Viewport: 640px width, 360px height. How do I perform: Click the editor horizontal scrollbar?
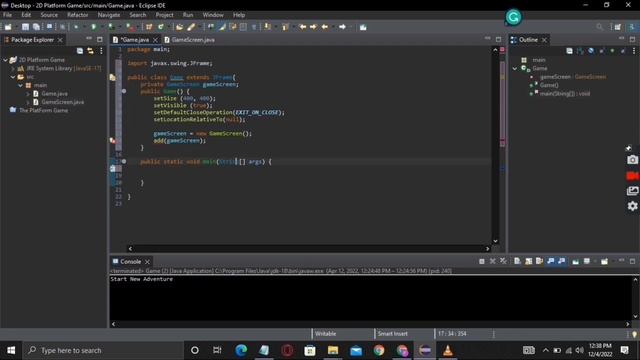click(309, 248)
